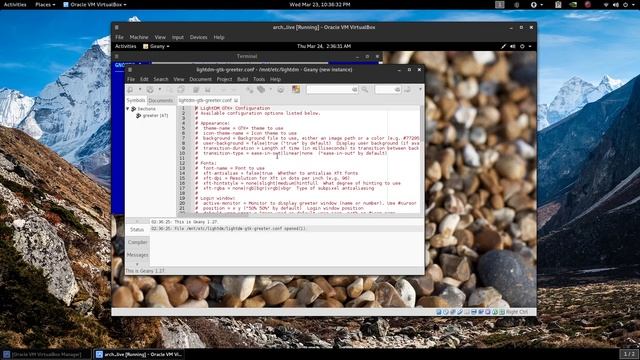
Task: Select the greeter [47] symbol entry
Action: (155, 116)
